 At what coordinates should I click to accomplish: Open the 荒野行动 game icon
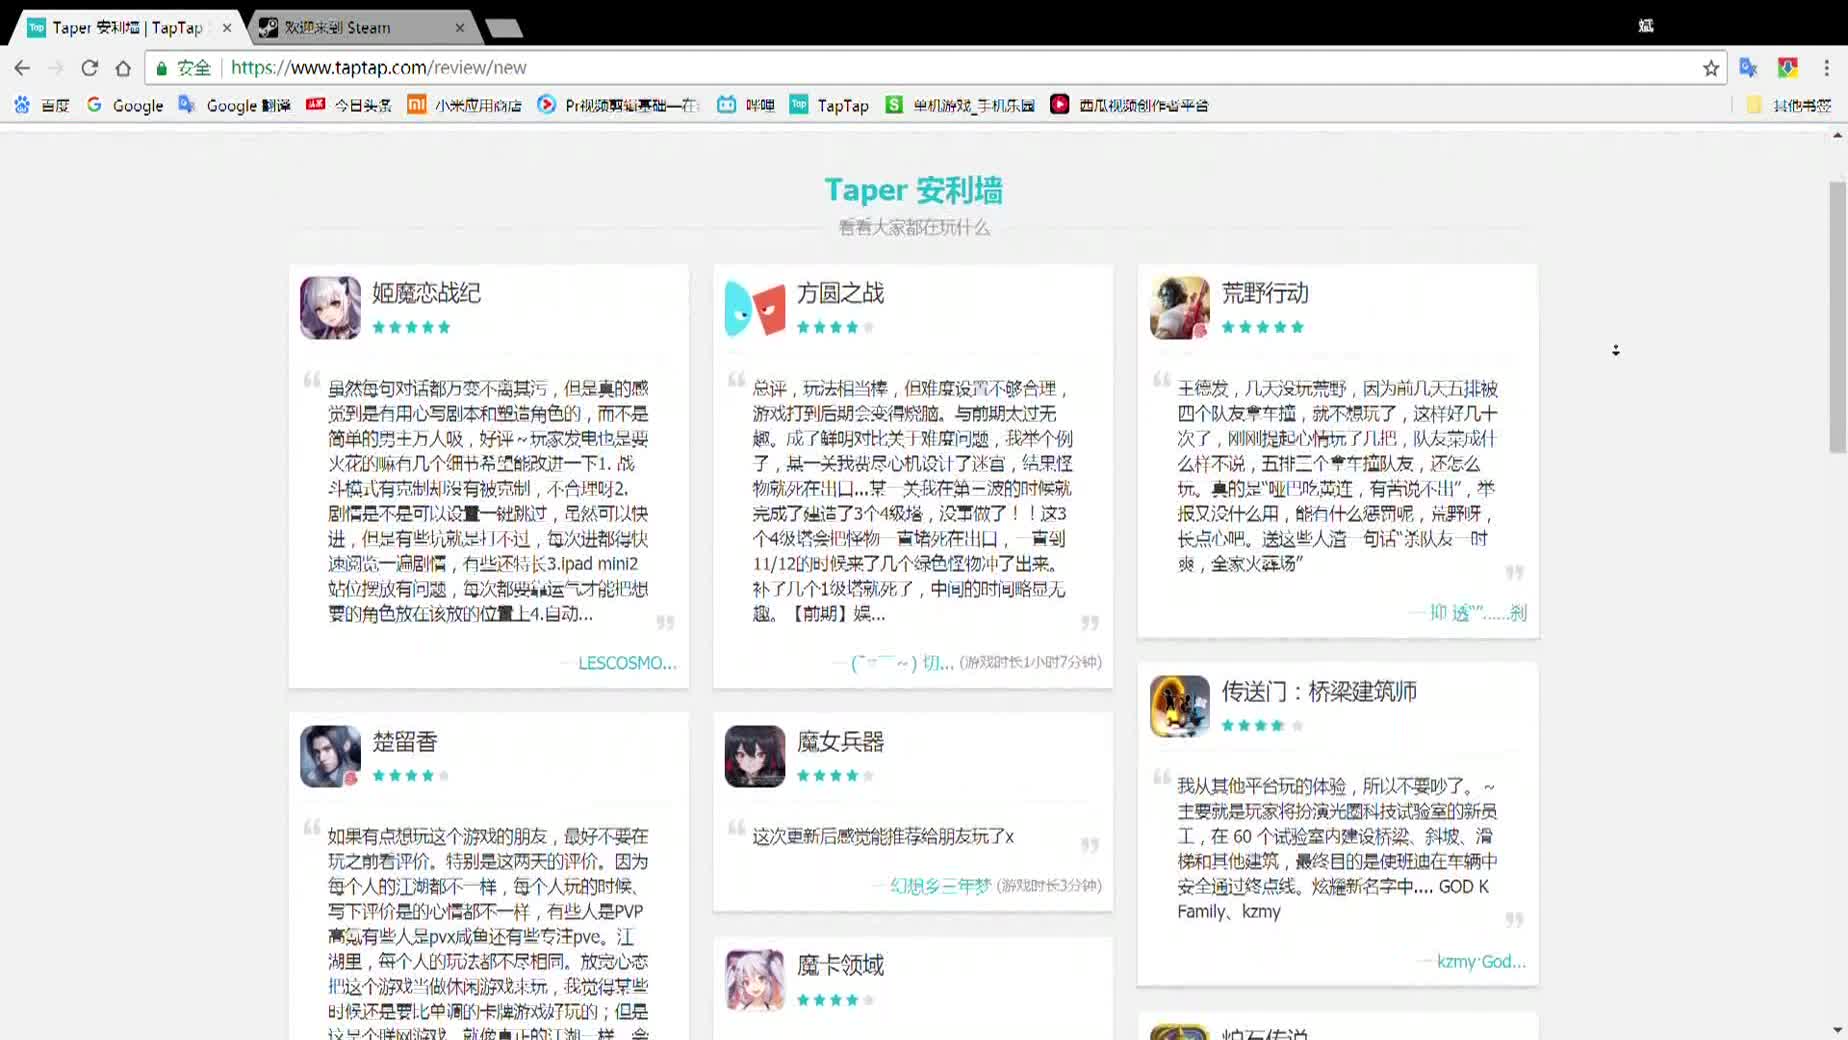[x=1180, y=308]
